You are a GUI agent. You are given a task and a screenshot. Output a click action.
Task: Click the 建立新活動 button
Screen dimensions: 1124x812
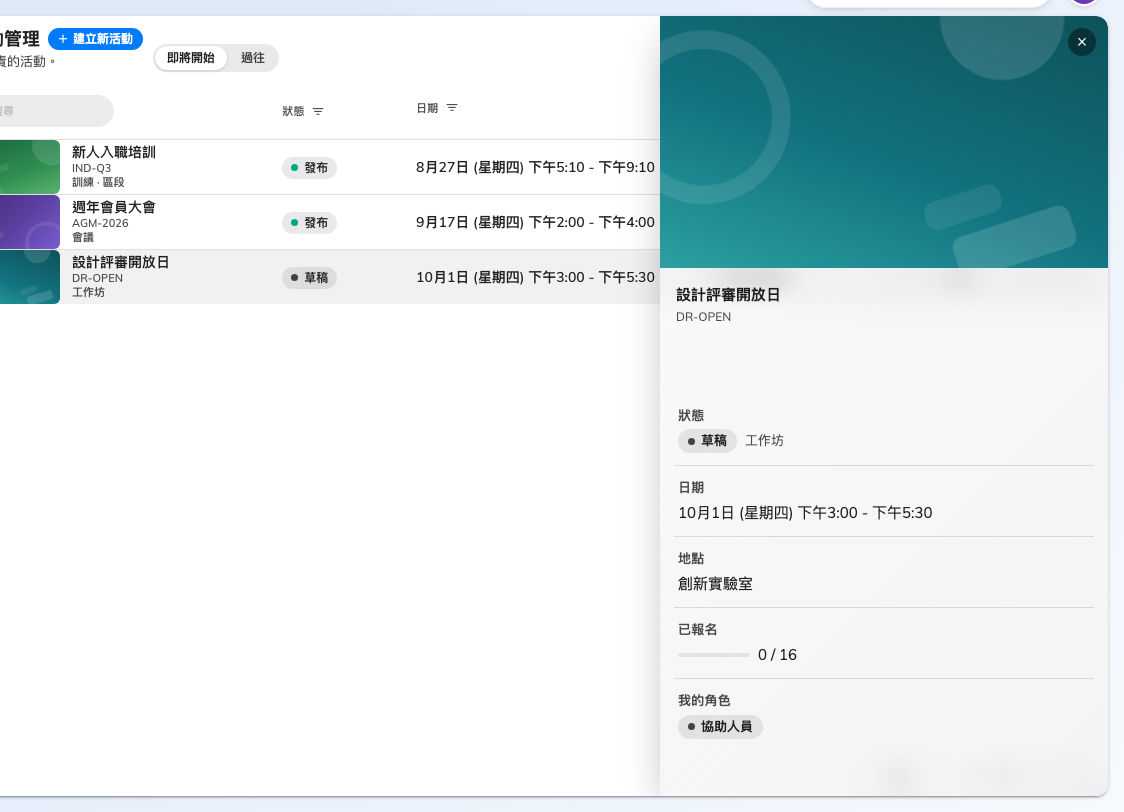(x=95, y=39)
